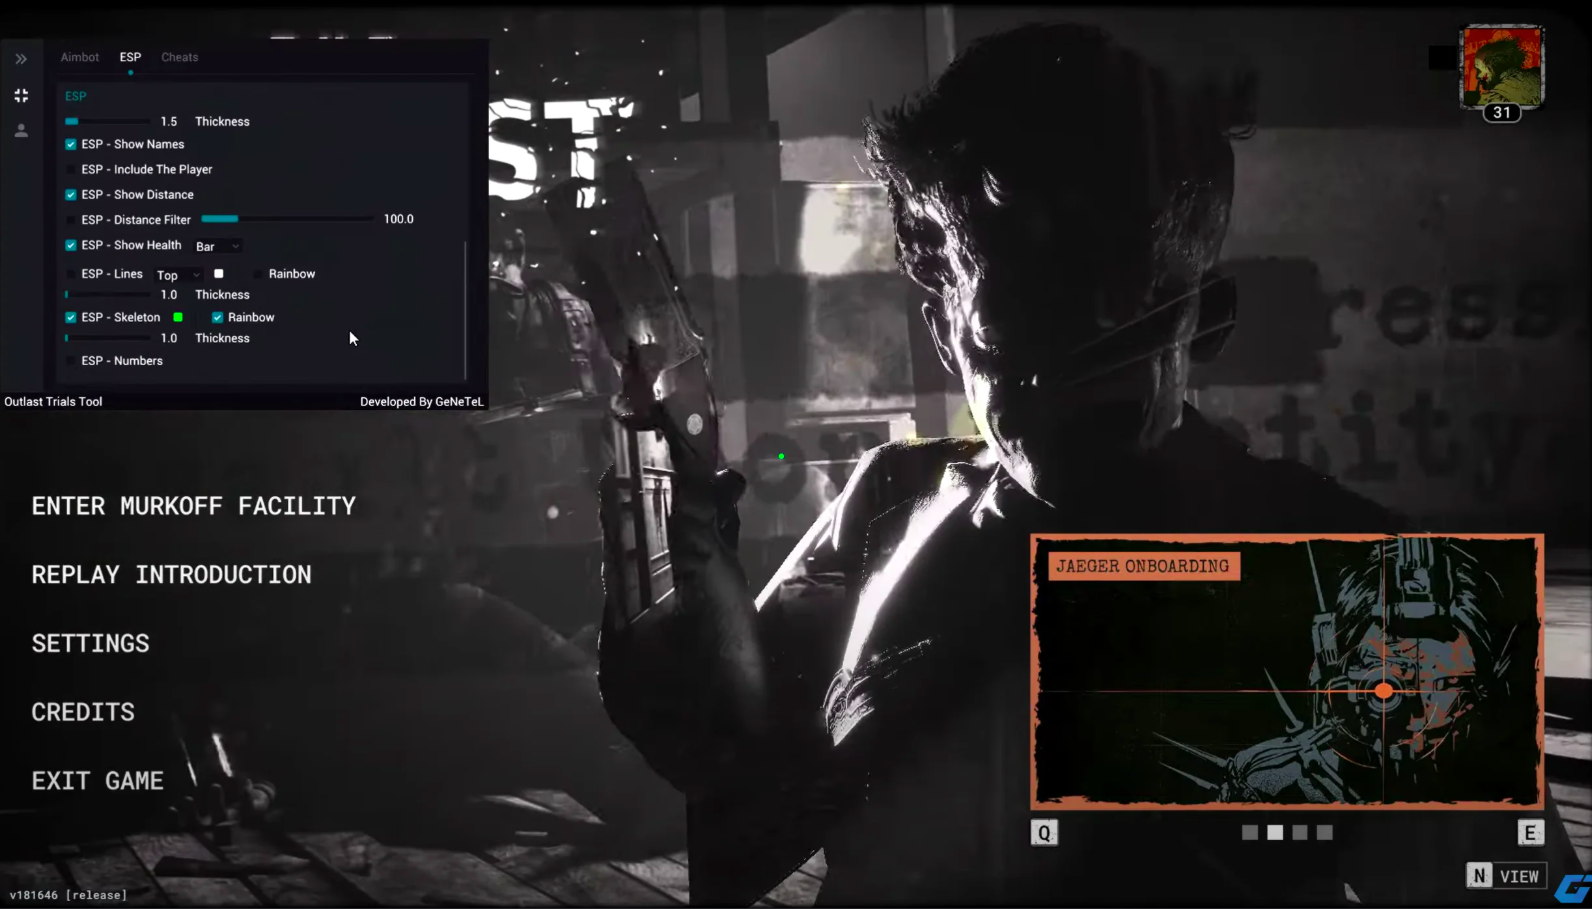Open the user profile icon in tool sidebar
This screenshot has width=1592, height=909.
click(21, 130)
